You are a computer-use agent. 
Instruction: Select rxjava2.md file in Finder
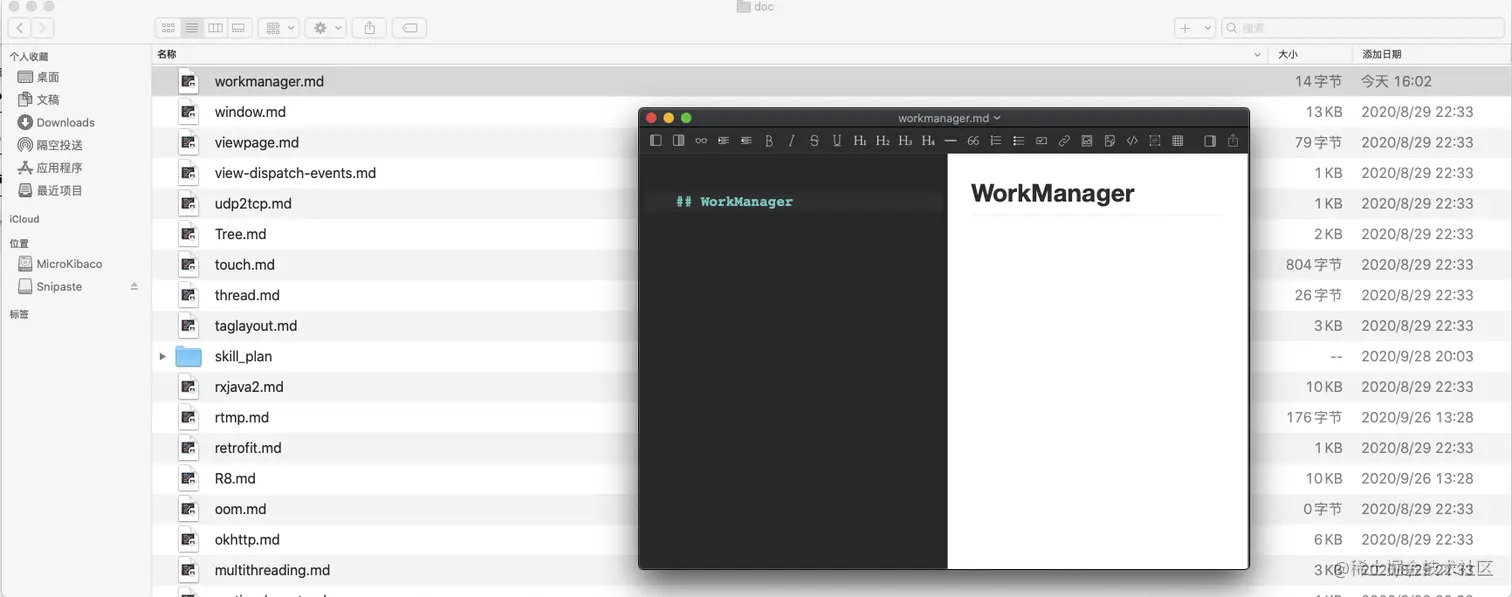click(249, 387)
